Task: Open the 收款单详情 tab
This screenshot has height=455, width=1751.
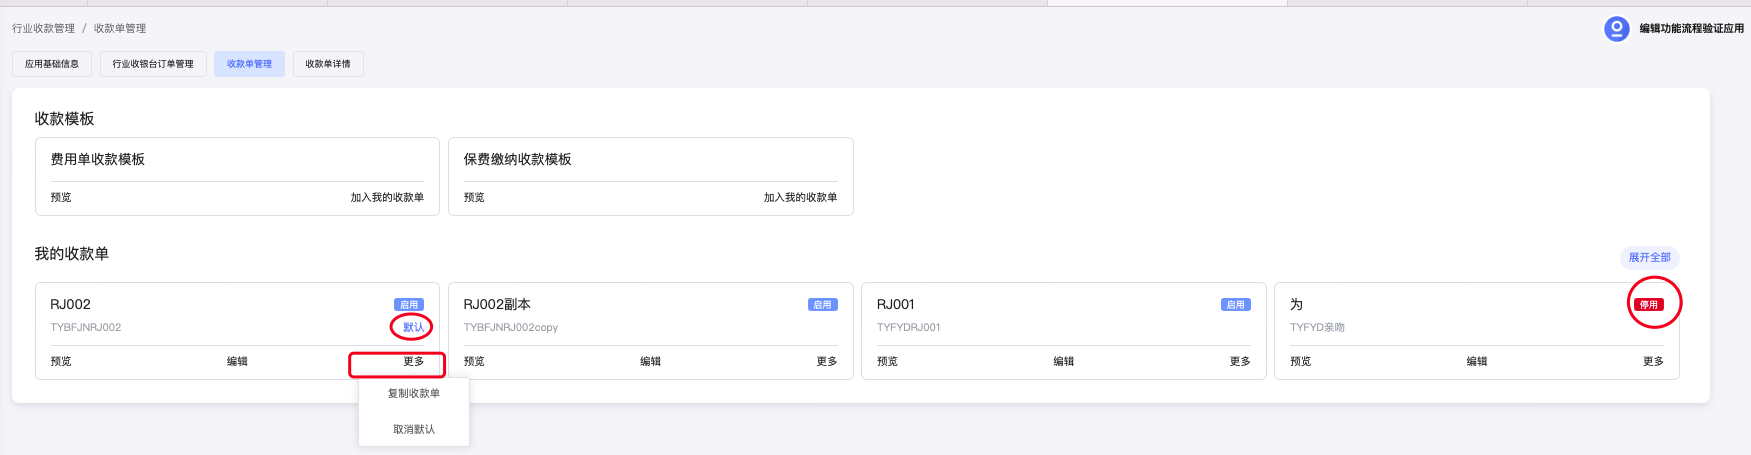Action: [328, 64]
